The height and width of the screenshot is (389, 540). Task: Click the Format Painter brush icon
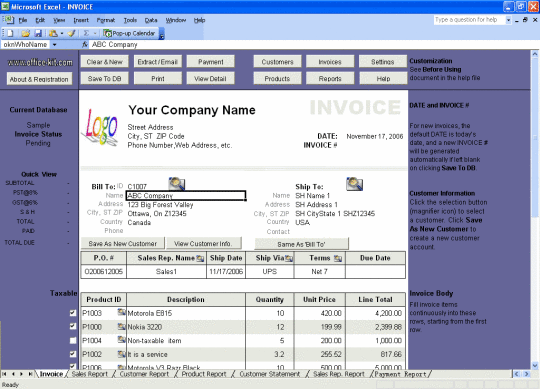point(72,33)
